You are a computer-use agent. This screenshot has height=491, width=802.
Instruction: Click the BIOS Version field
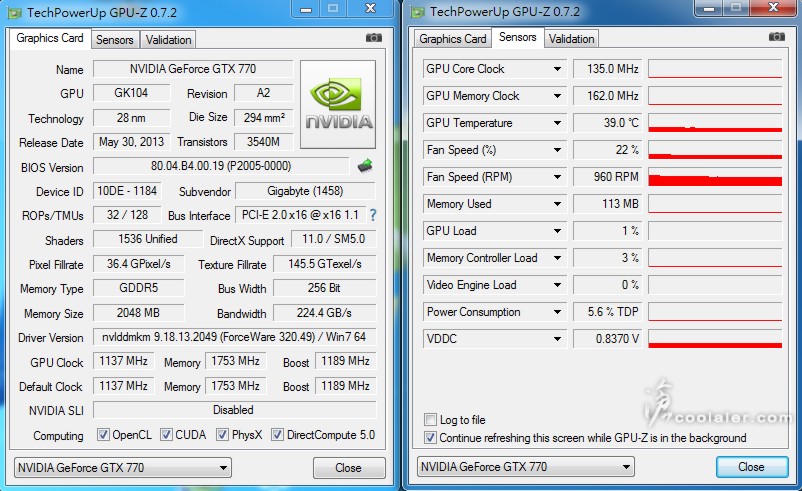pos(221,166)
